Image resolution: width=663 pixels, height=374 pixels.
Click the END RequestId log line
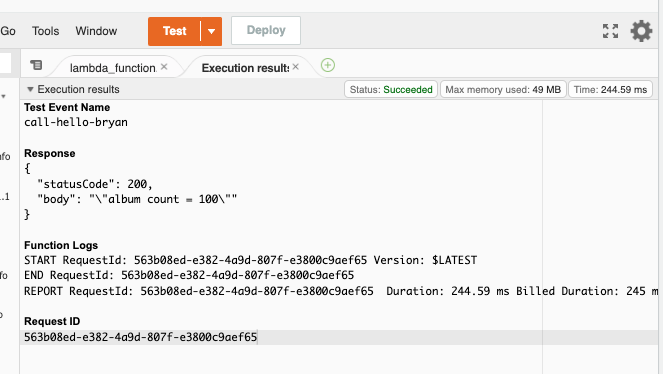click(x=189, y=275)
